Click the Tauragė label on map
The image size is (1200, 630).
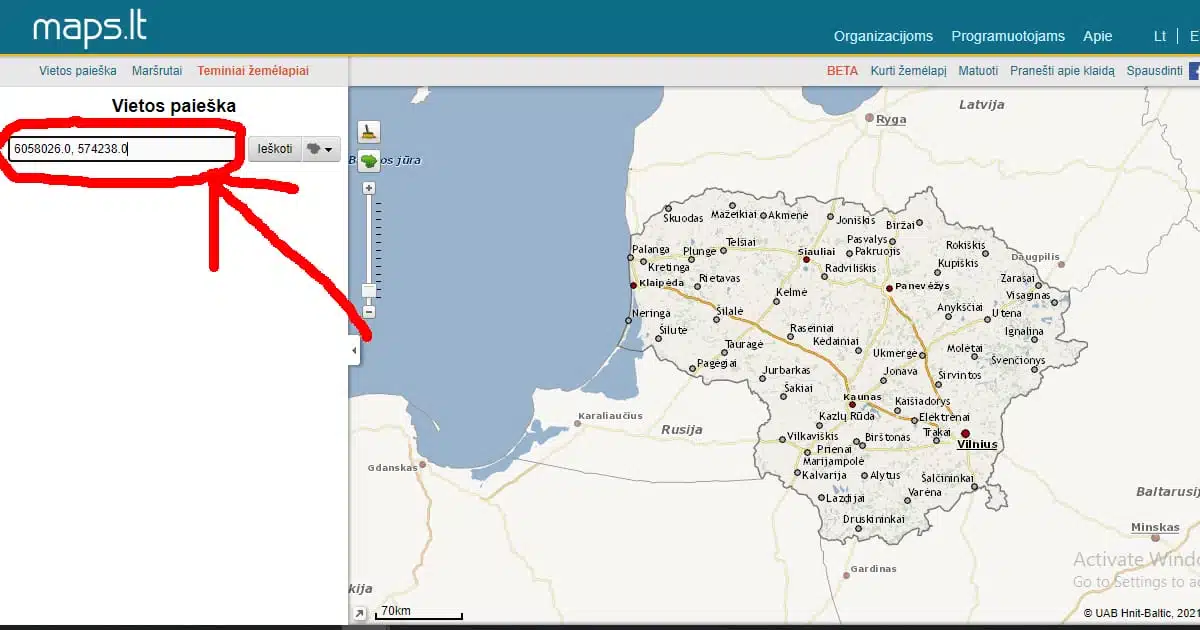tap(744, 344)
